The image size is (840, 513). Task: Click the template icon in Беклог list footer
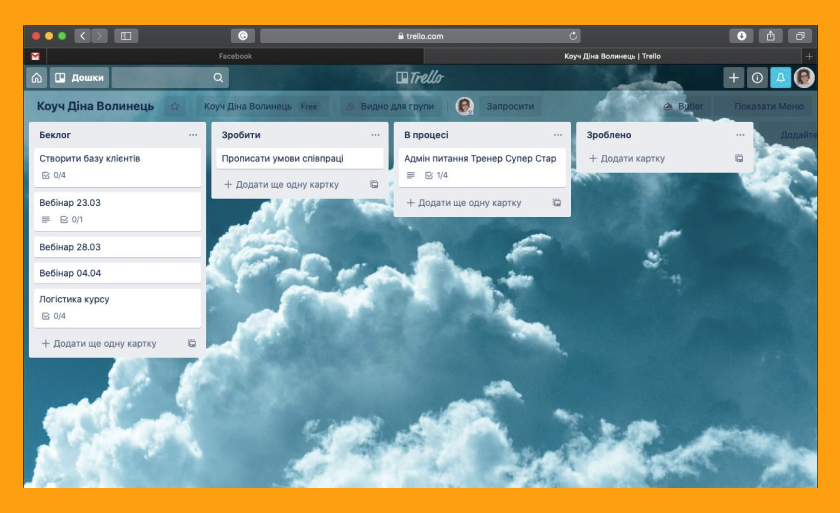192,343
